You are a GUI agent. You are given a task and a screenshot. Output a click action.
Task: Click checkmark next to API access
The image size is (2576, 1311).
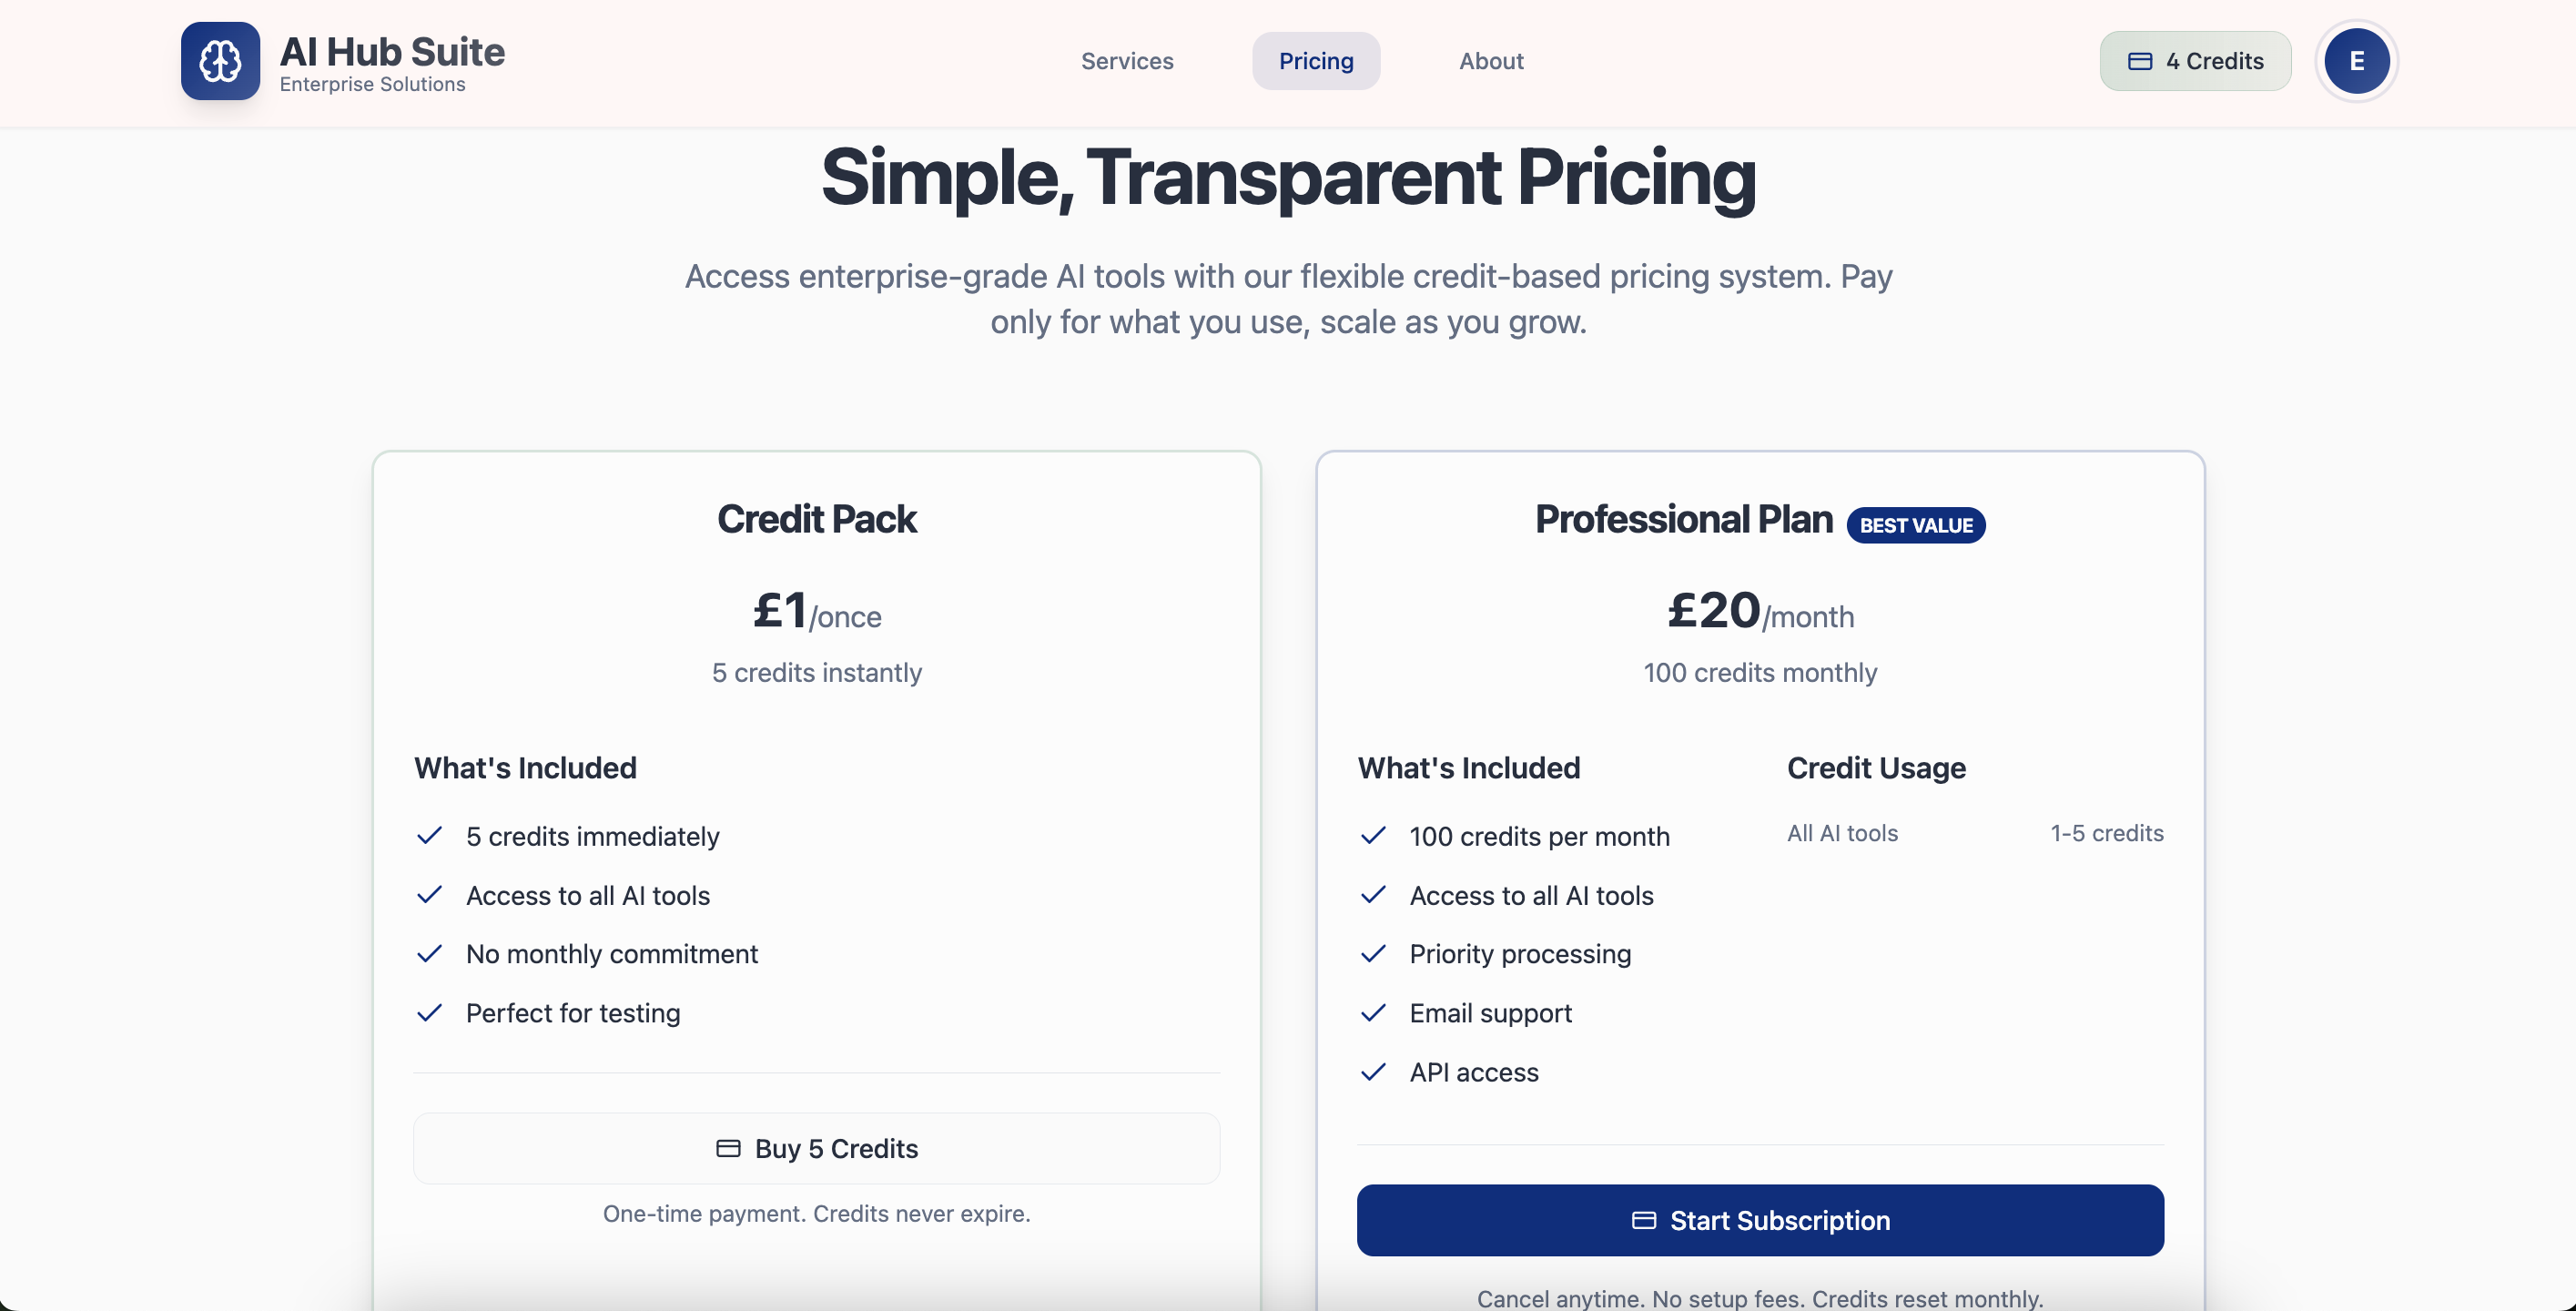click(1373, 1072)
